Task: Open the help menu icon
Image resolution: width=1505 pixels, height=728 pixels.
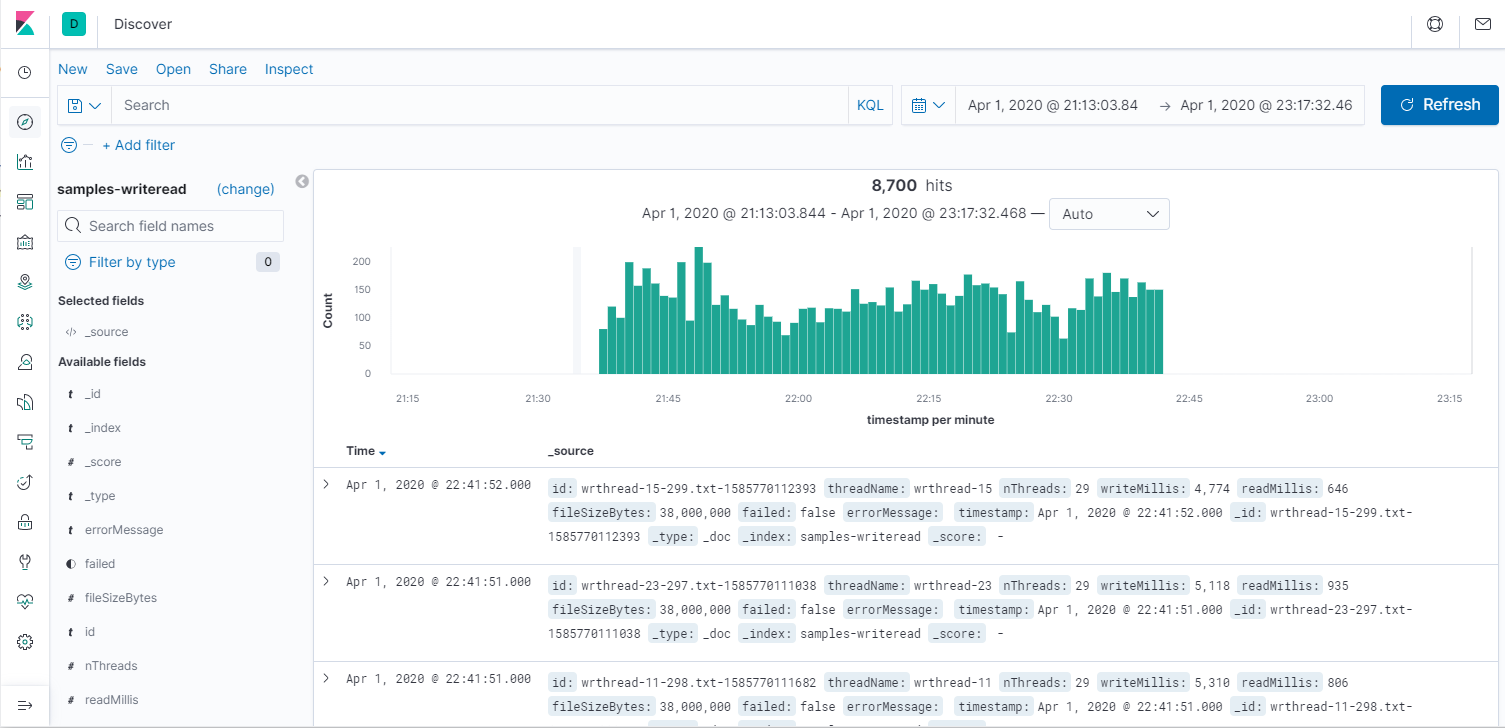Action: click(x=1435, y=24)
